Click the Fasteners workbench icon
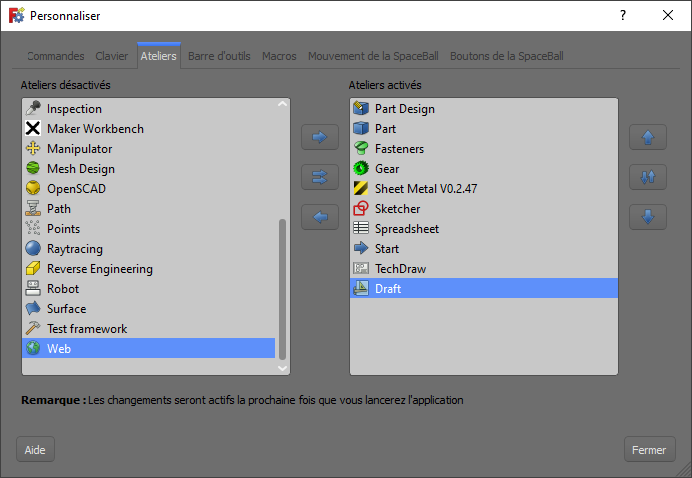Image resolution: width=692 pixels, height=478 pixels. pyautogui.click(x=362, y=148)
